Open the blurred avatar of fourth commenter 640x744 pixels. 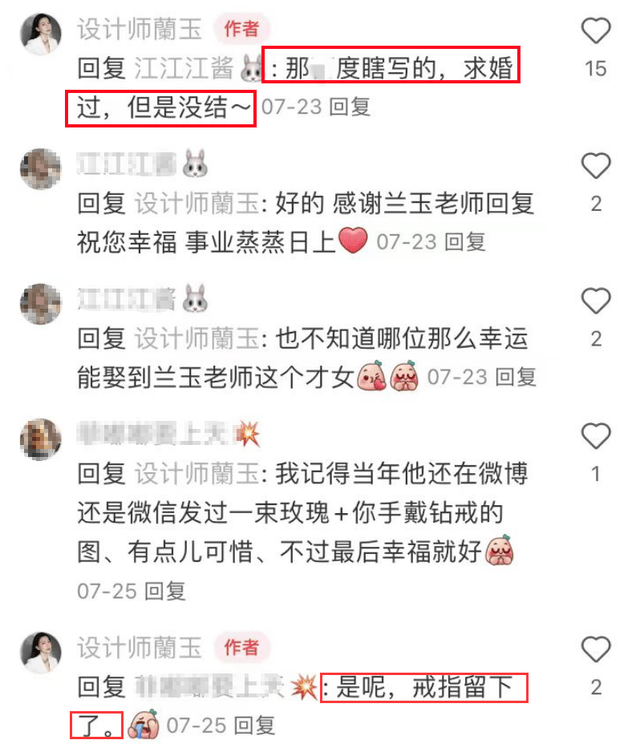[x=41, y=439]
